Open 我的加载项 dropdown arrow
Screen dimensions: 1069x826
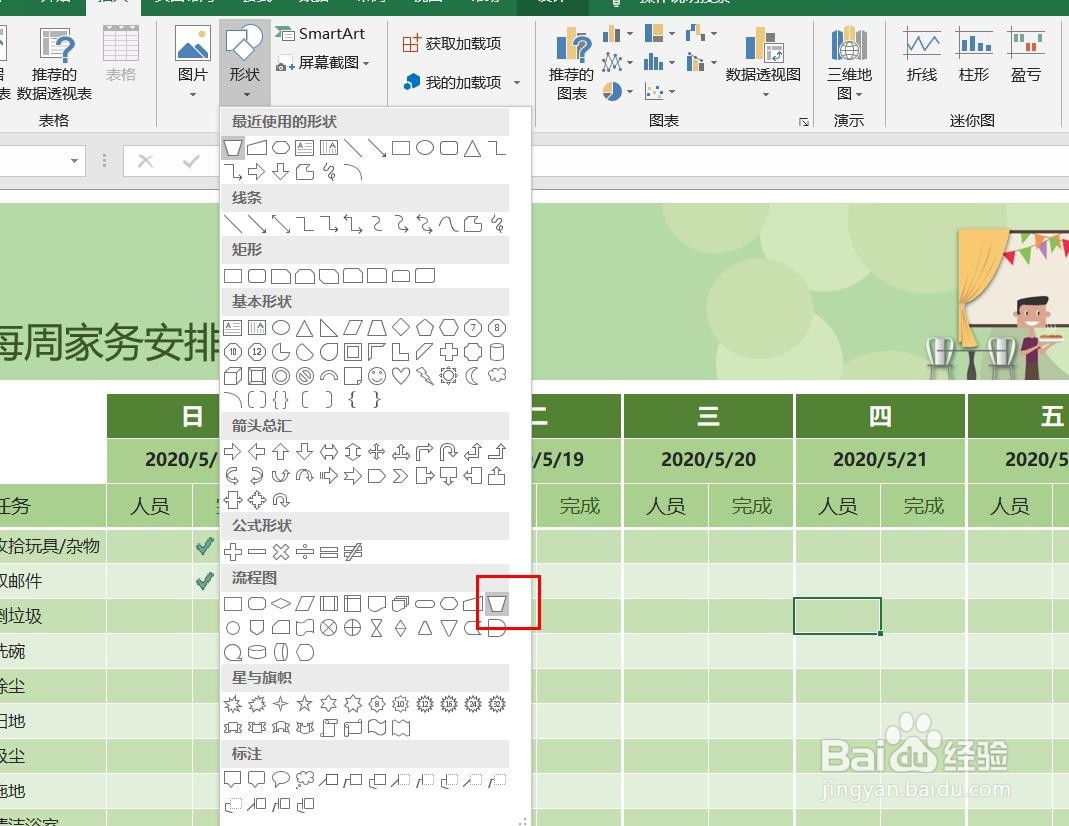tap(517, 82)
